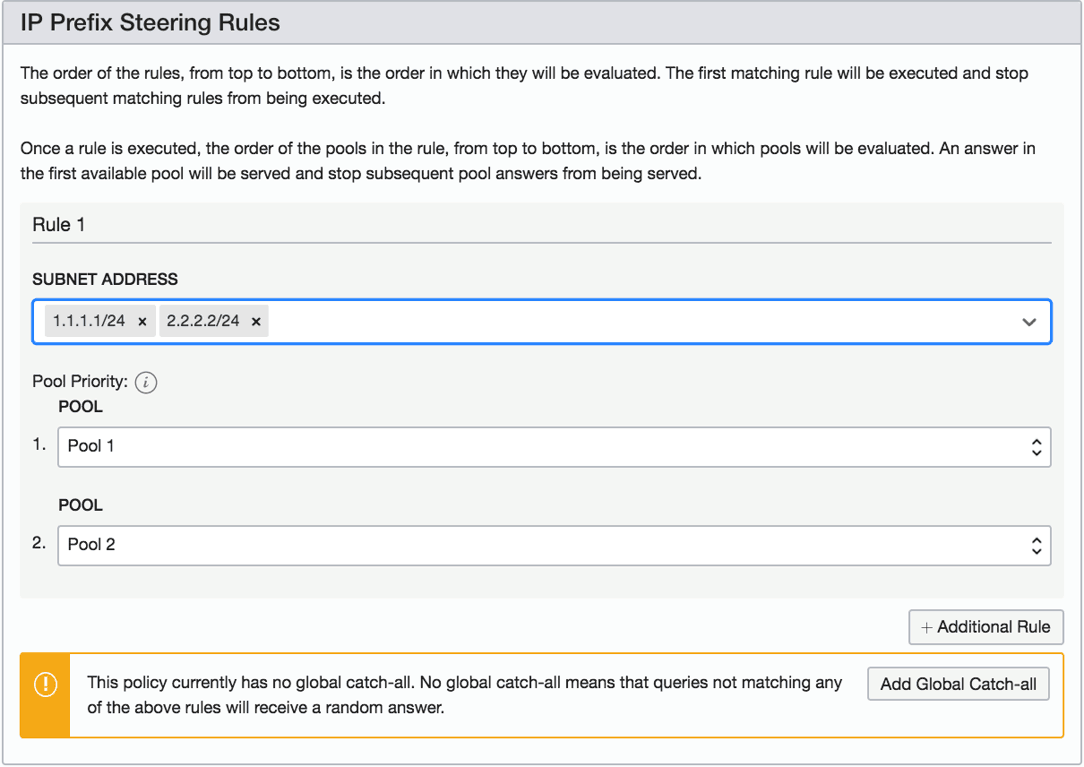Select the Pool 2 dropdown field
The height and width of the screenshot is (767, 1084).
pyautogui.click(x=550, y=545)
